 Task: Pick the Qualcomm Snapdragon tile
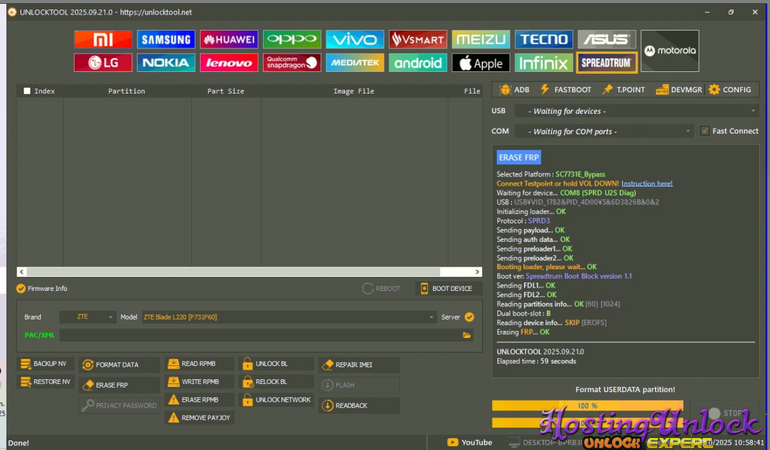292,63
